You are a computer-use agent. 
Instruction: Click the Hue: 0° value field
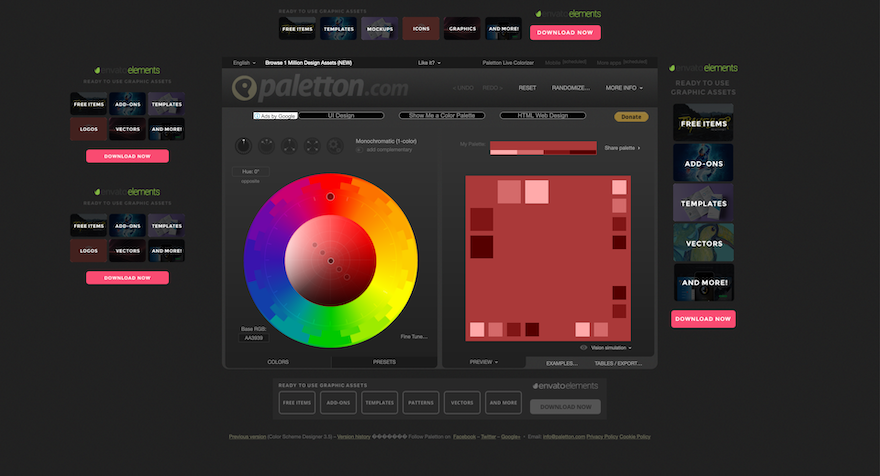click(x=250, y=172)
